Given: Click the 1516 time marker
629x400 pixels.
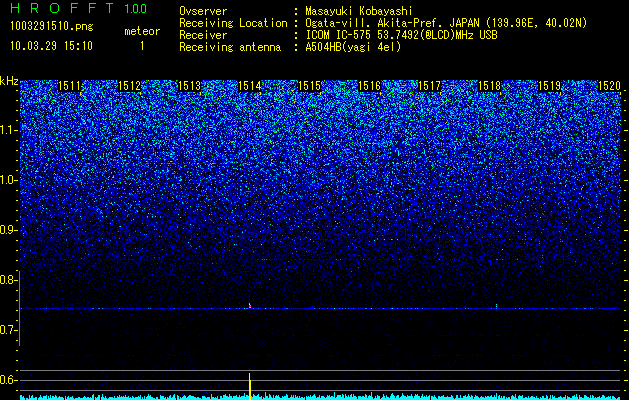Looking at the screenshot, I should 369,86.
